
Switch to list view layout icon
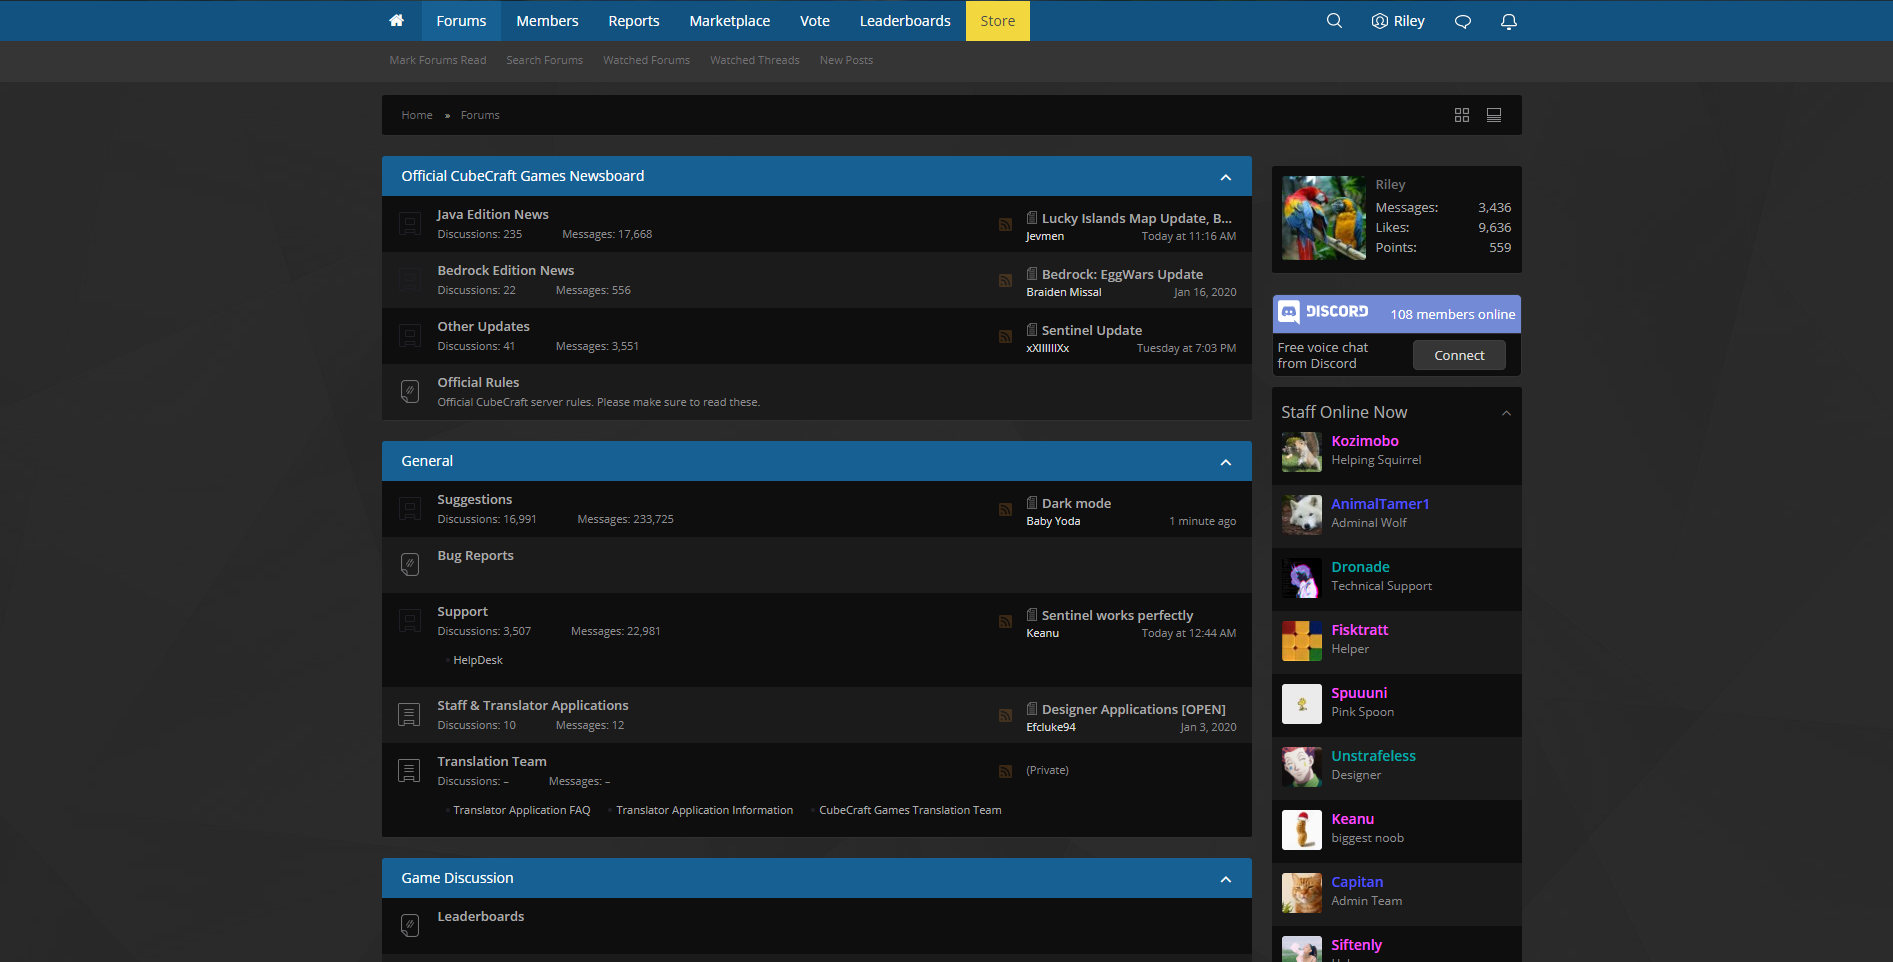(x=1494, y=115)
